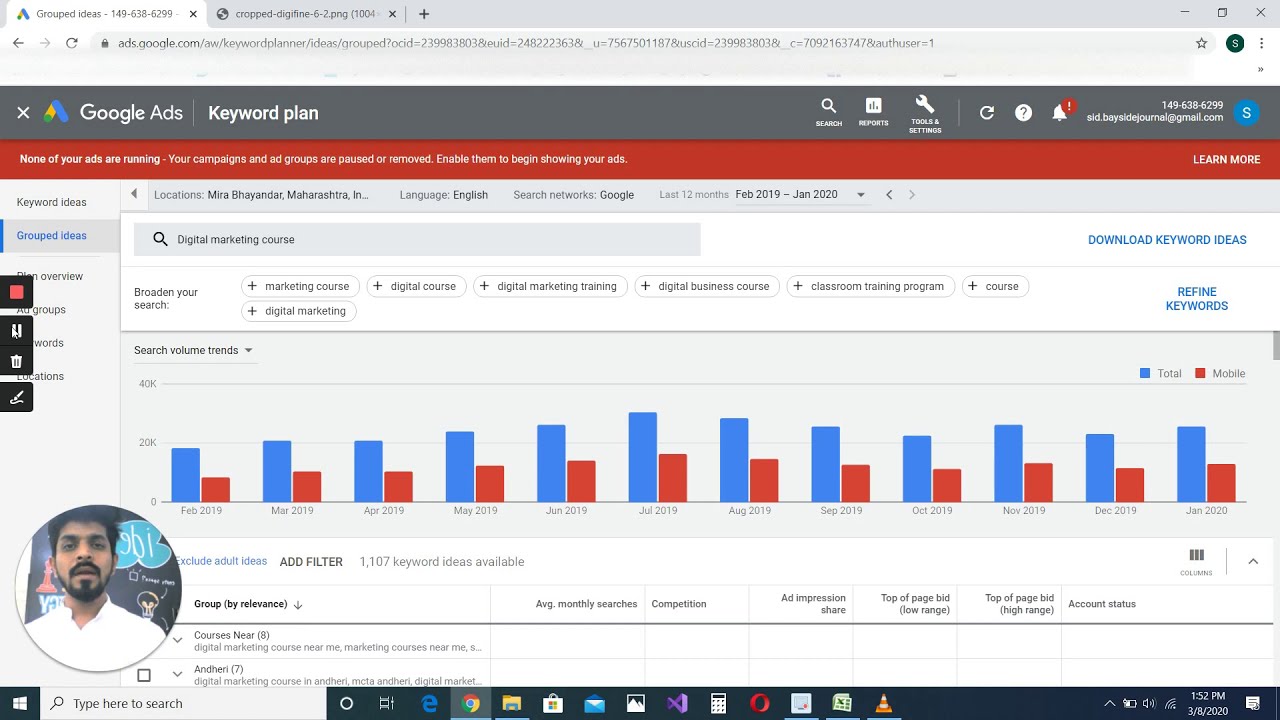Select Locations in sidebar

click(x=40, y=376)
